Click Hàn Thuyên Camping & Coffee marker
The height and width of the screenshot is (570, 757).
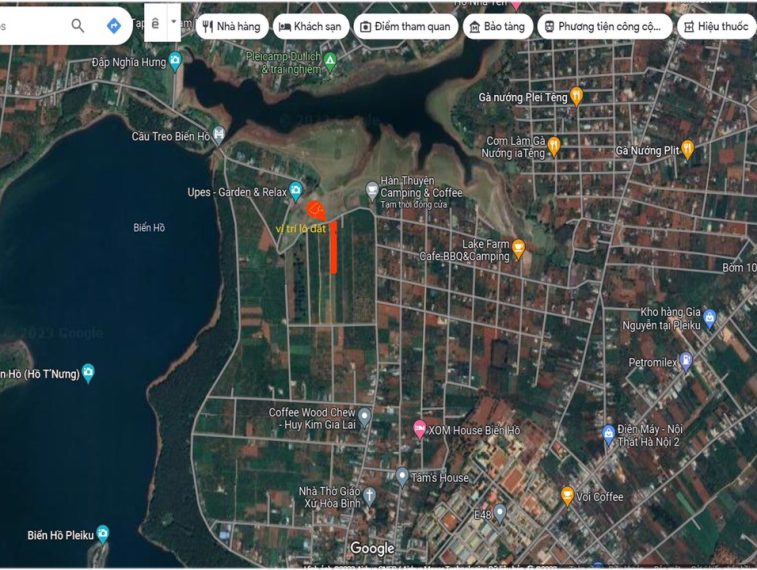[371, 190]
